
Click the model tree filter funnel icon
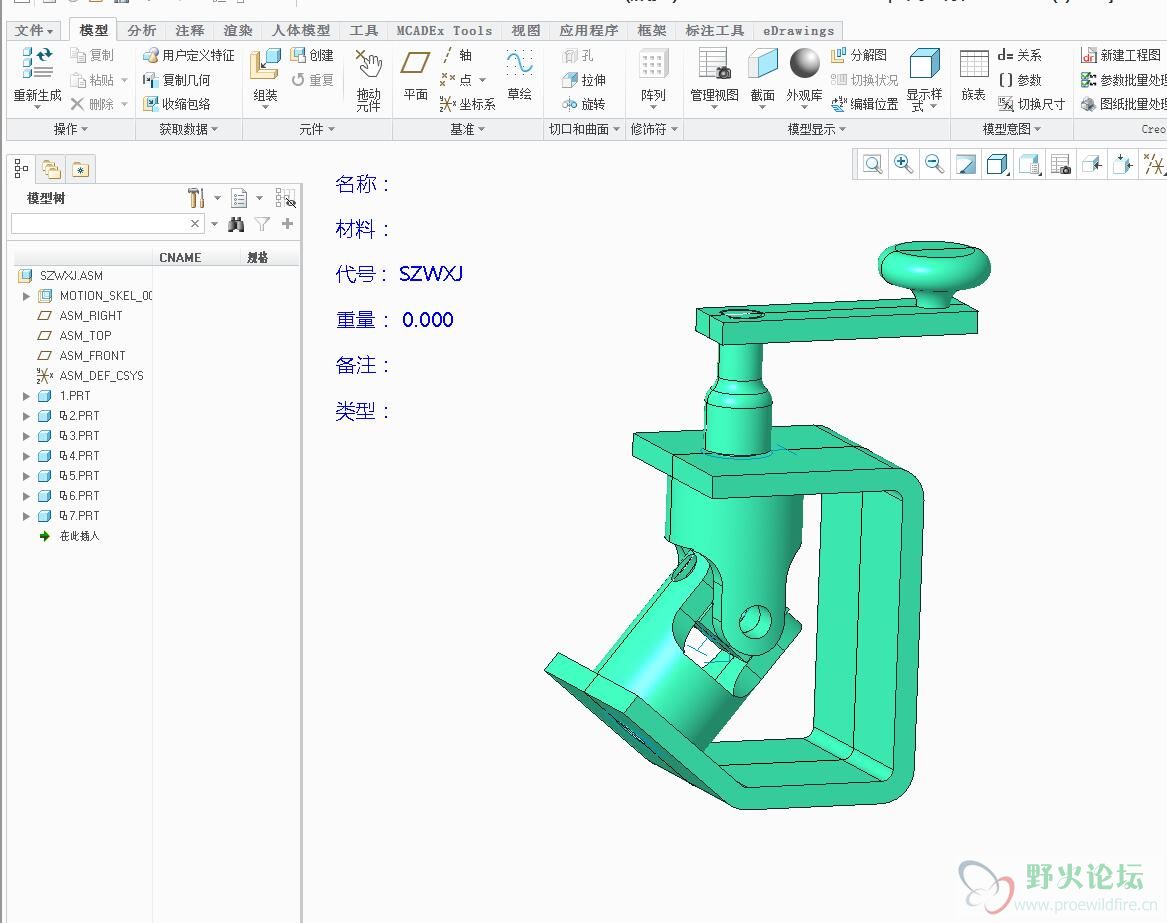coord(262,224)
